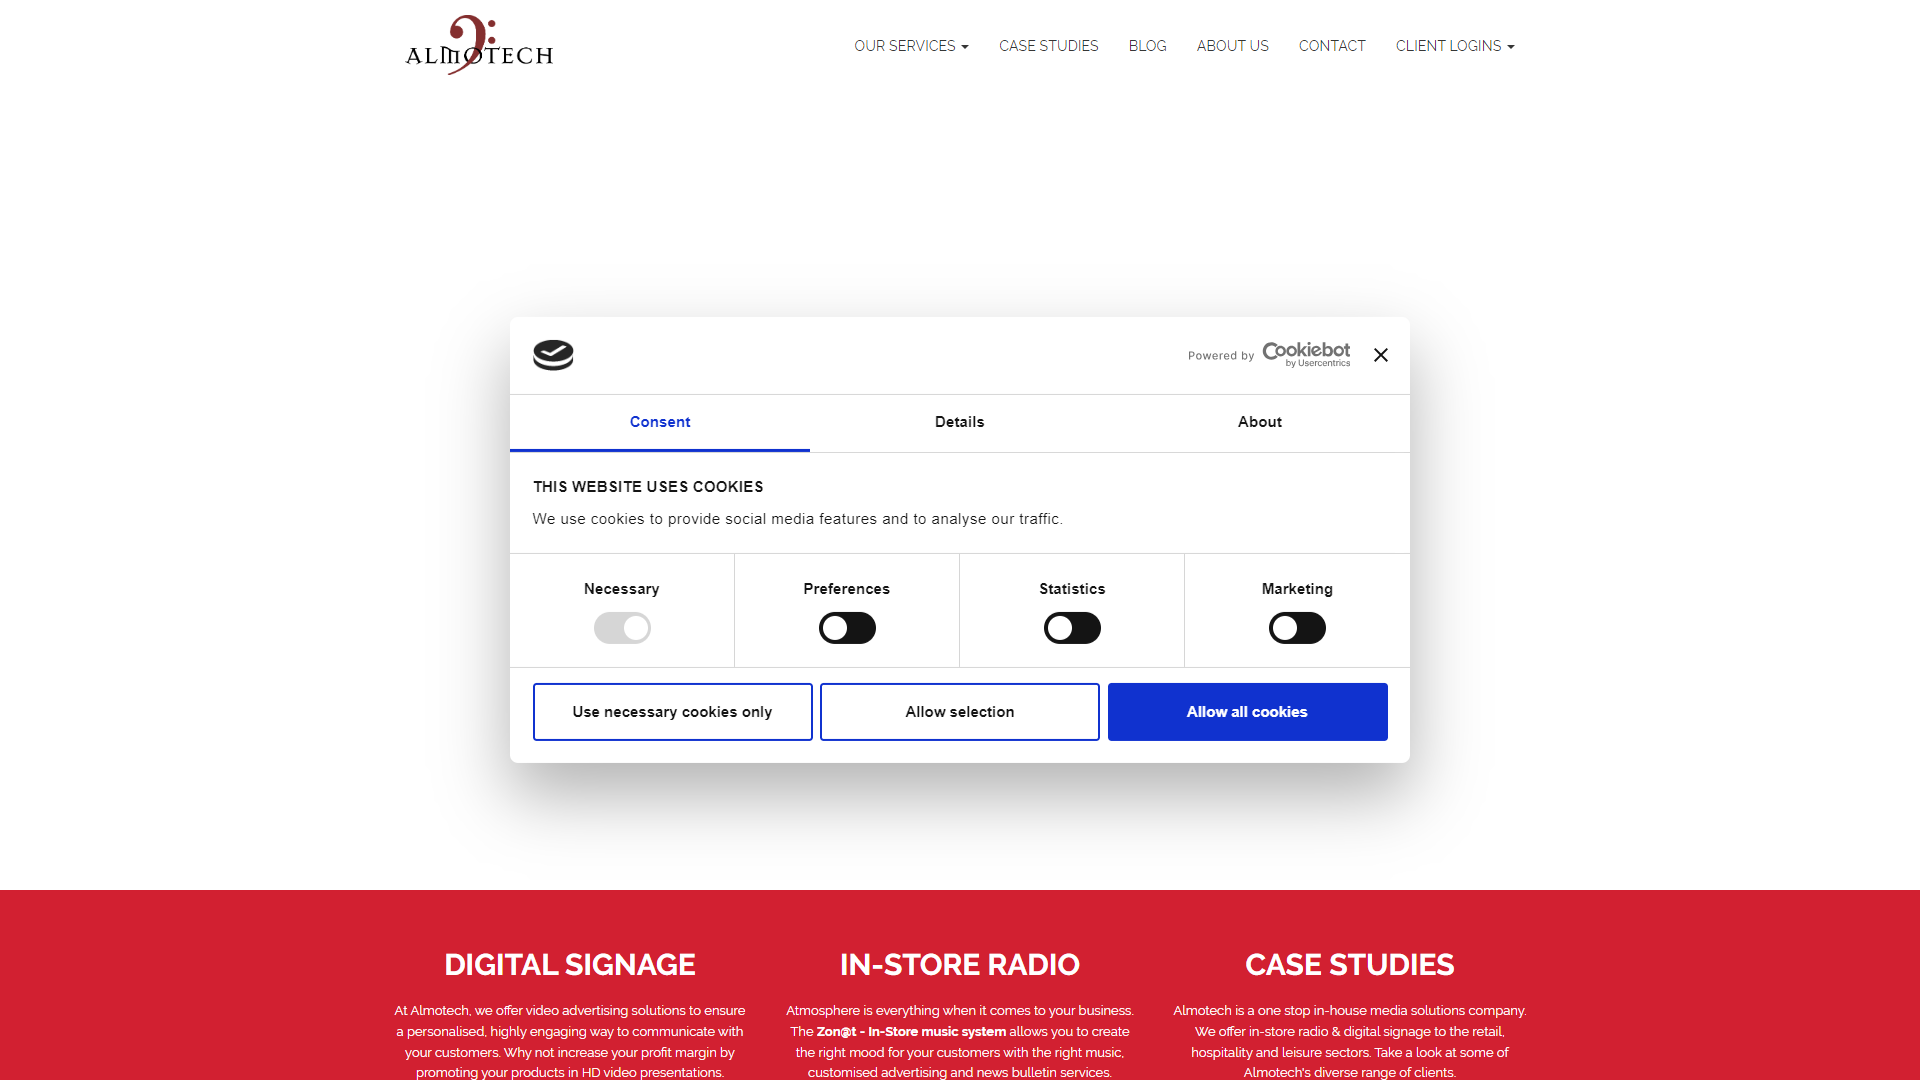Screen dimensions: 1920x1080
Task: Switch to the Details tab
Action: (x=959, y=422)
